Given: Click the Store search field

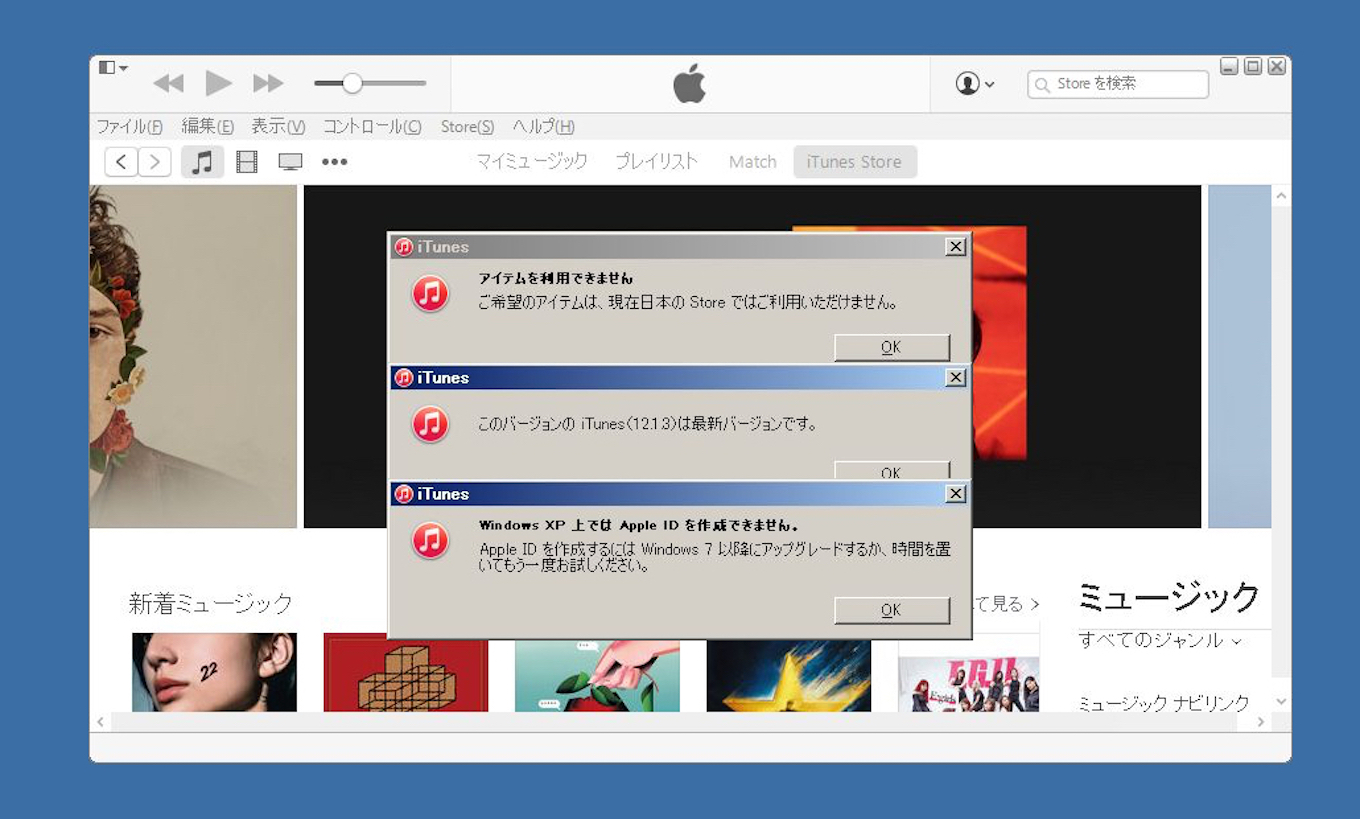Looking at the screenshot, I should click(1118, 84).
